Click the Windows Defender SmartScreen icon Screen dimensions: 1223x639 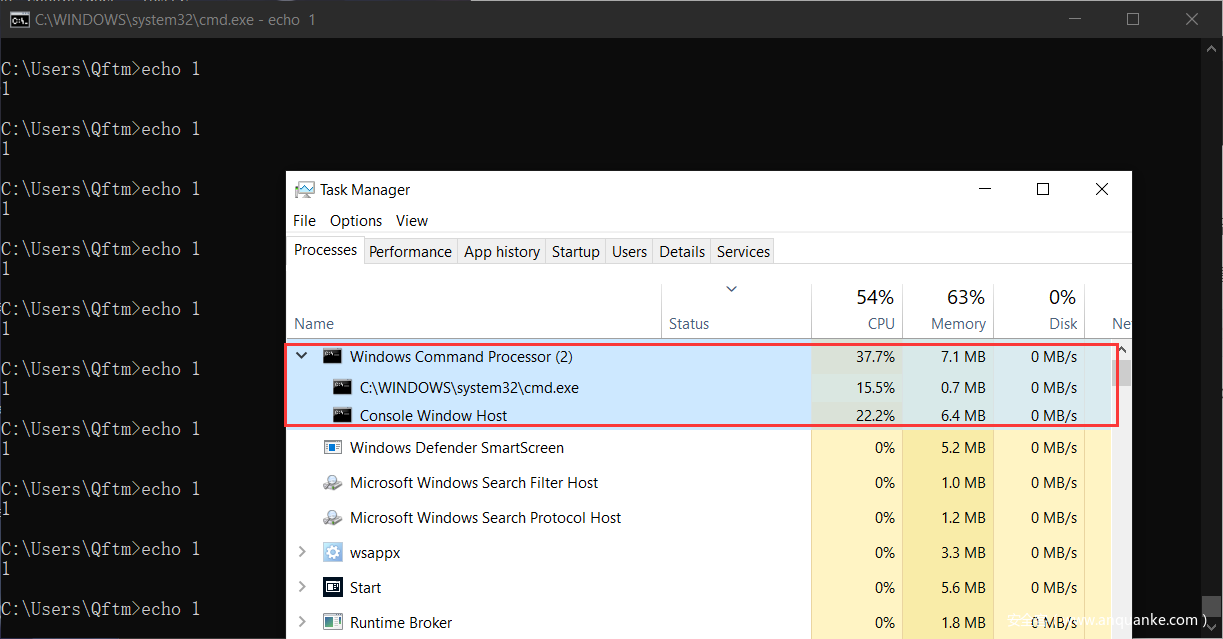[333, 448]
